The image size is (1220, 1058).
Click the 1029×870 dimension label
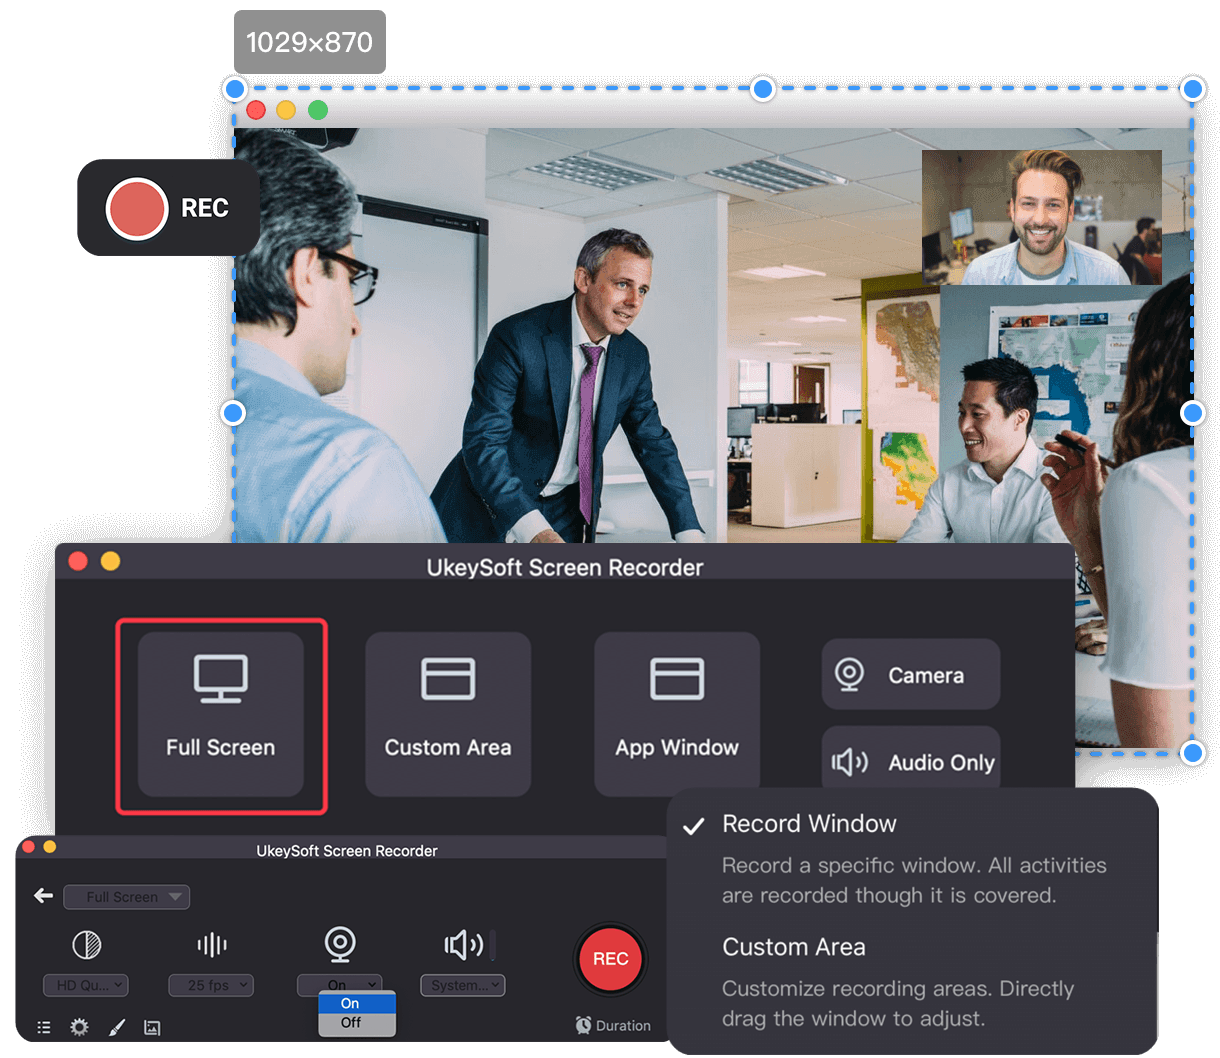pos(310,42)
